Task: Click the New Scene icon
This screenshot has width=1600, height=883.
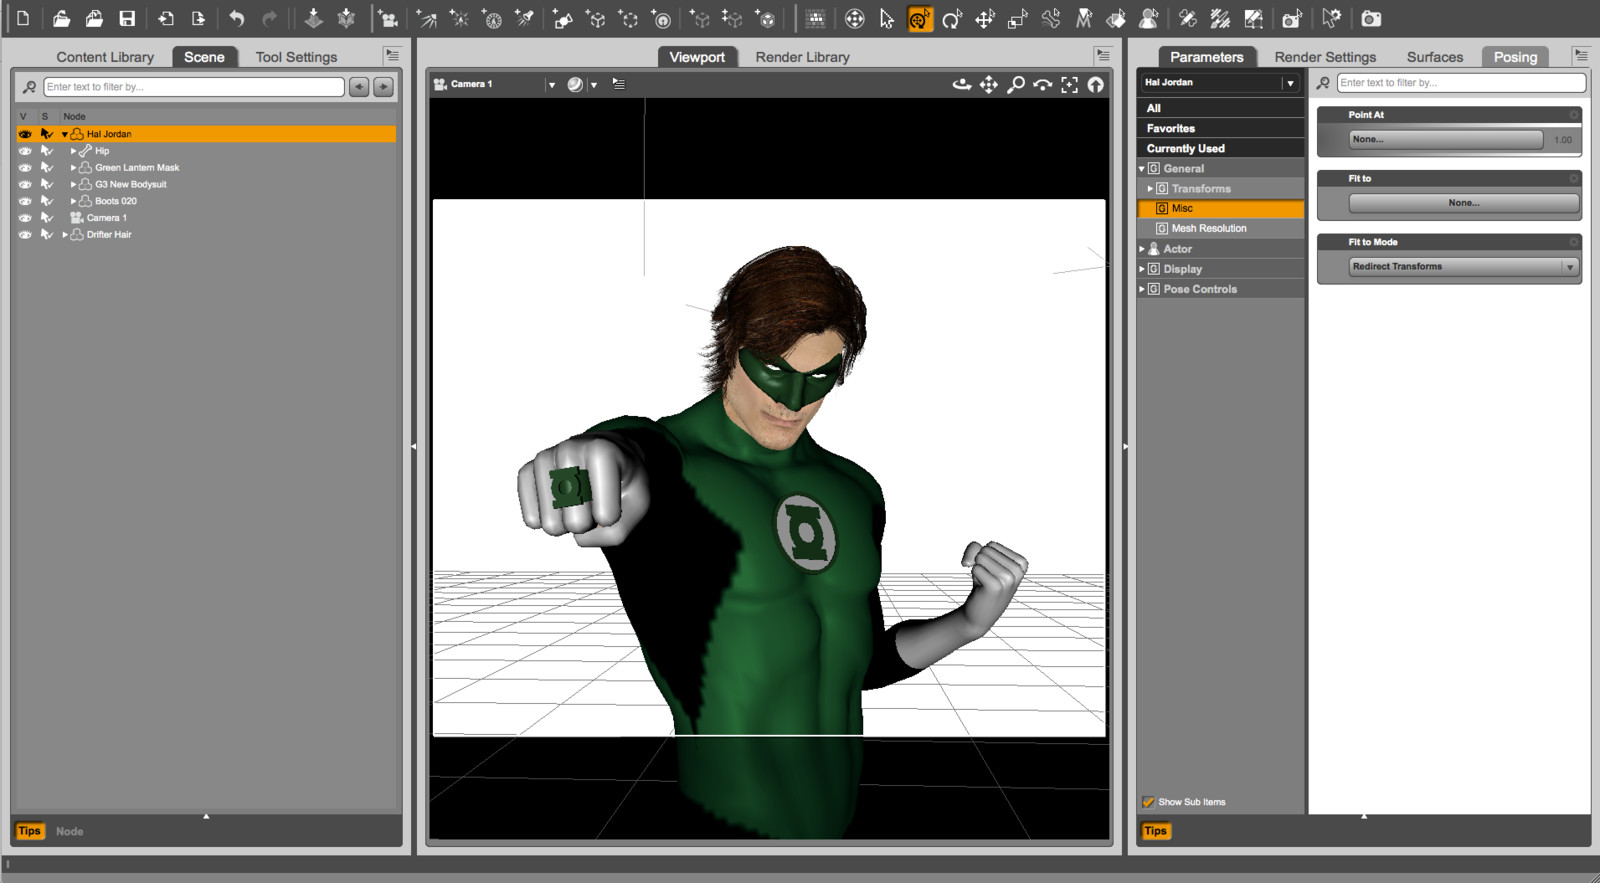Action: click(23, 18)
